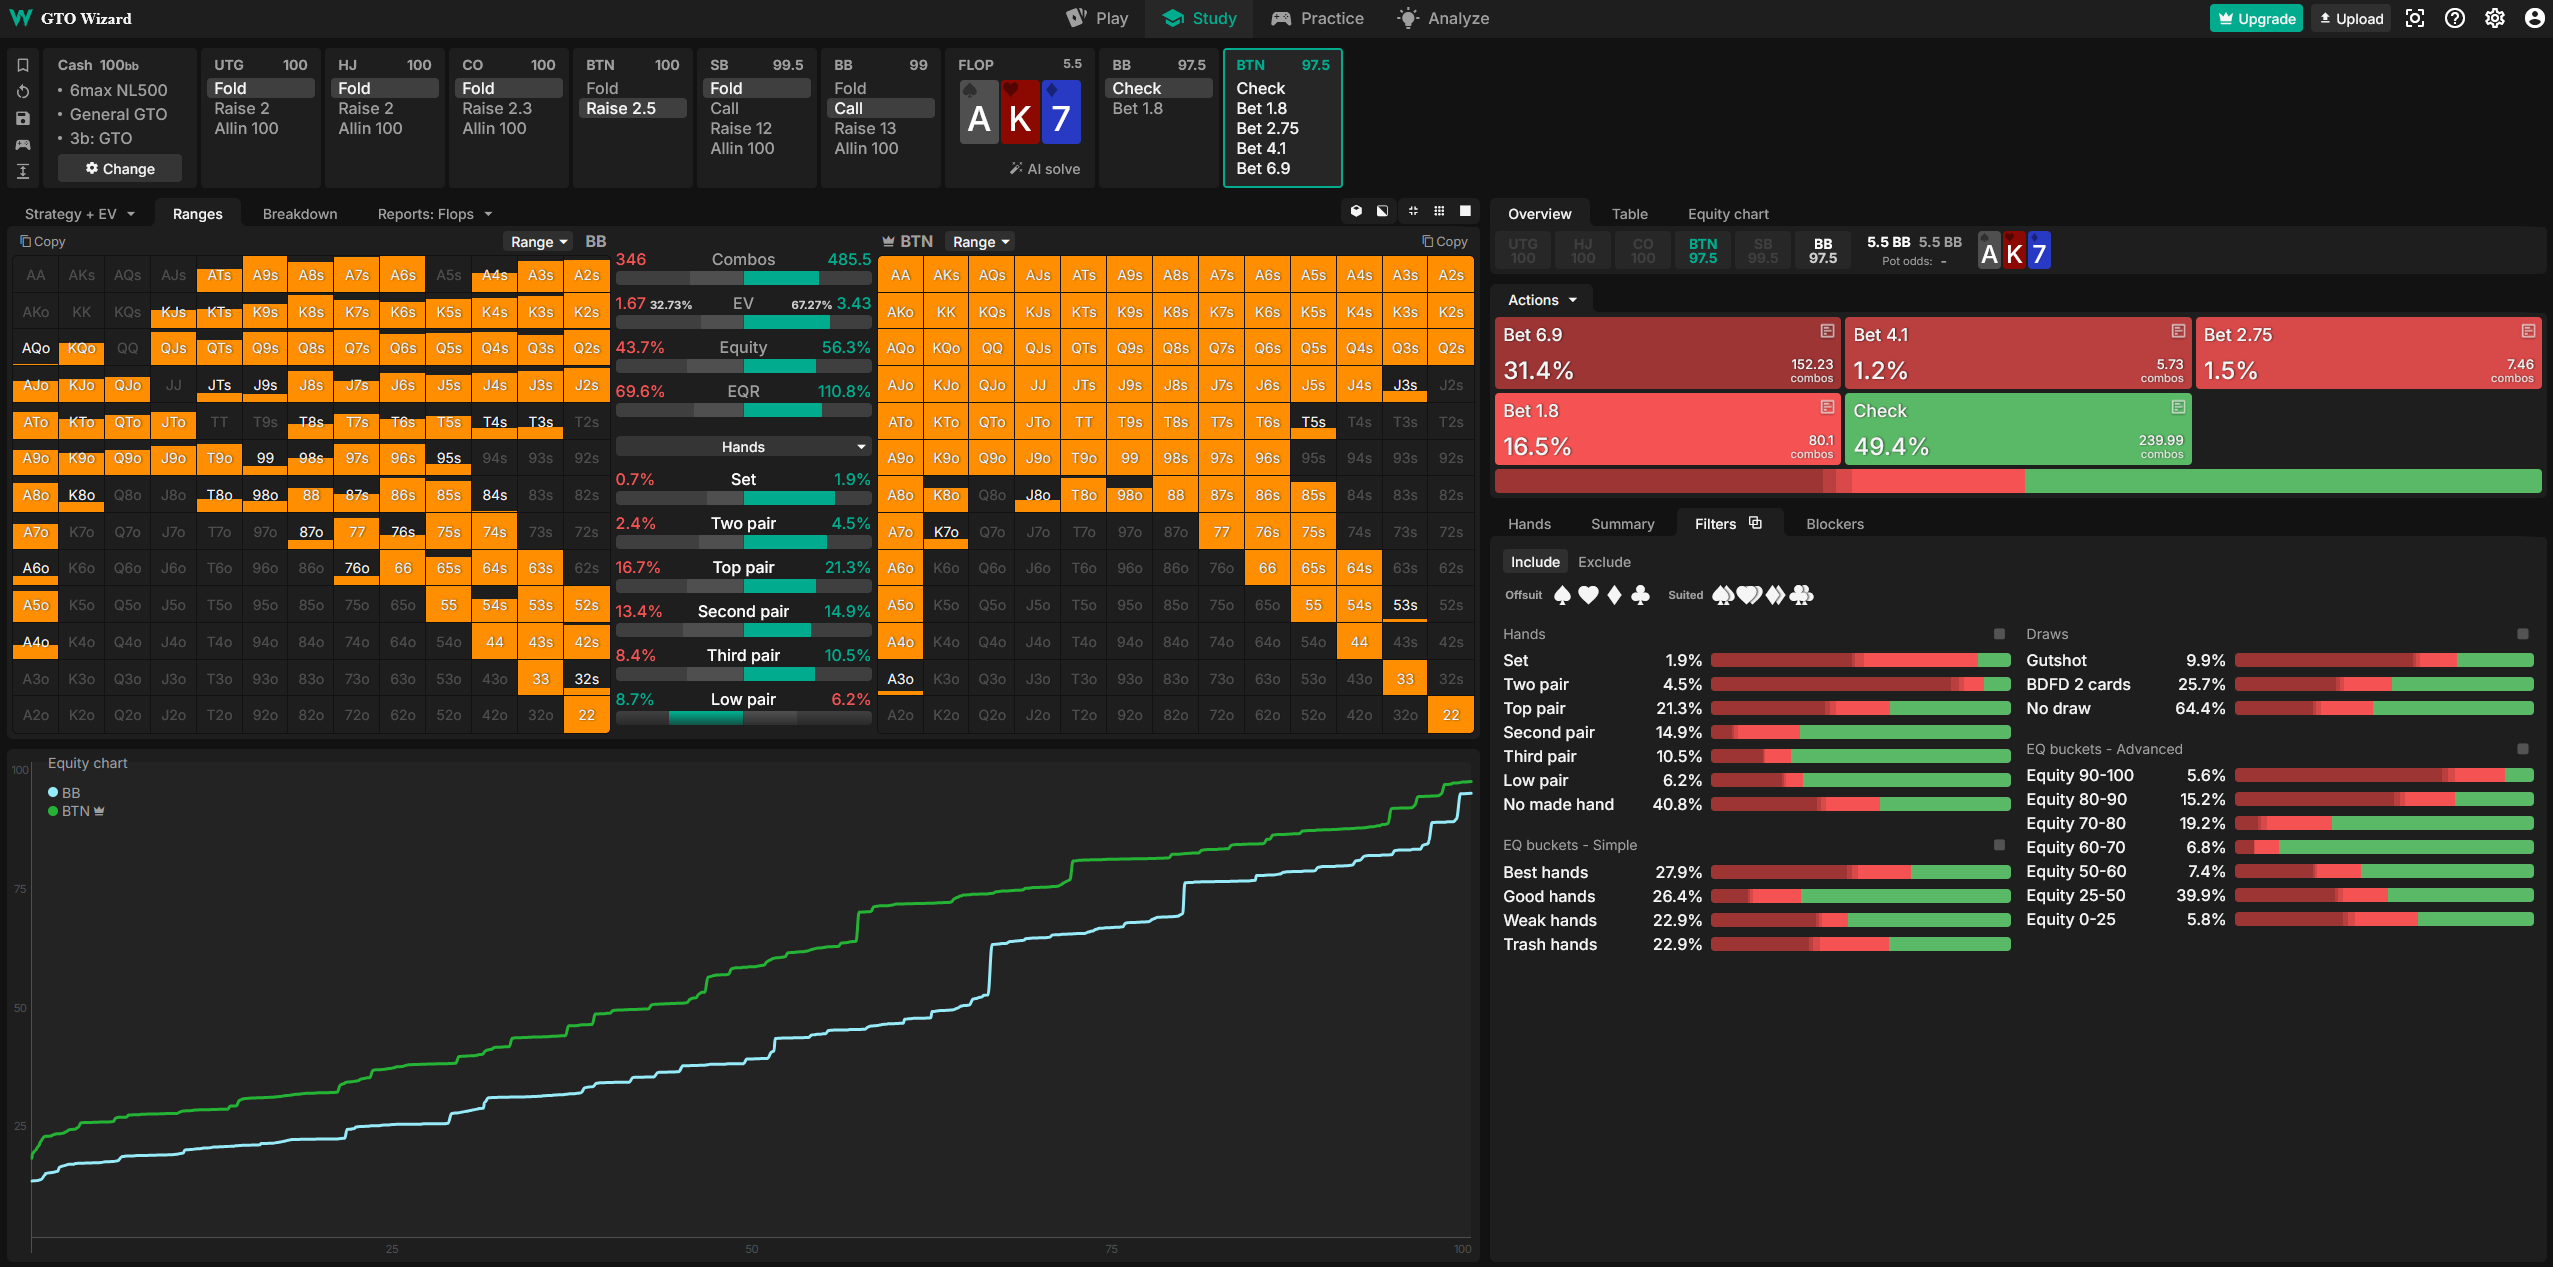This screenshot has width=2553, height=1267.
Task: Switch filter mode to Exclude
Action: [x=1604, y=562]
